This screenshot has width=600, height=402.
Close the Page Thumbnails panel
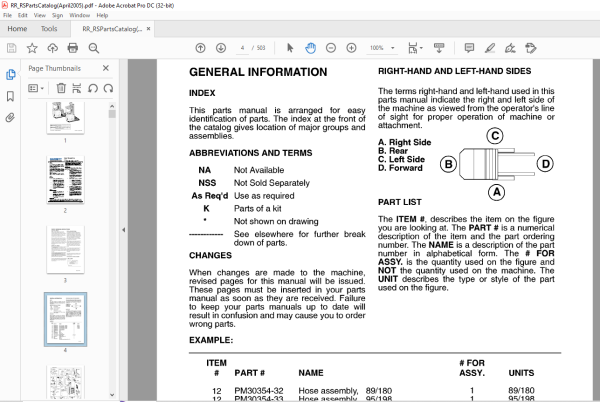106,68
